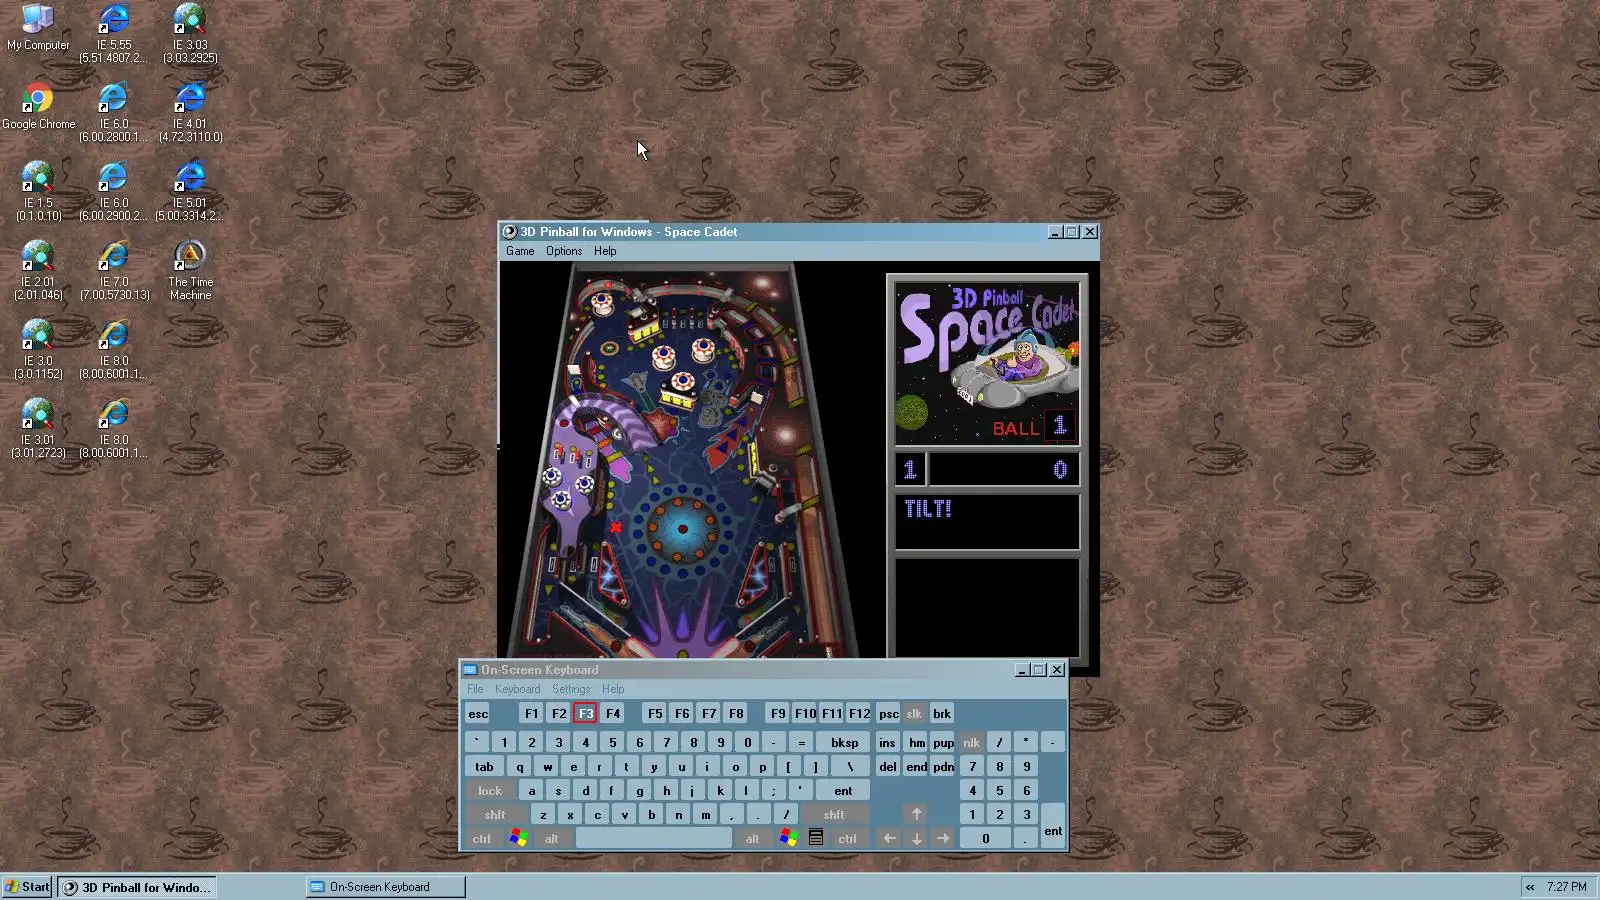Toggle the left ctrl key
The image size is (1600, 900).
(481, 838)
